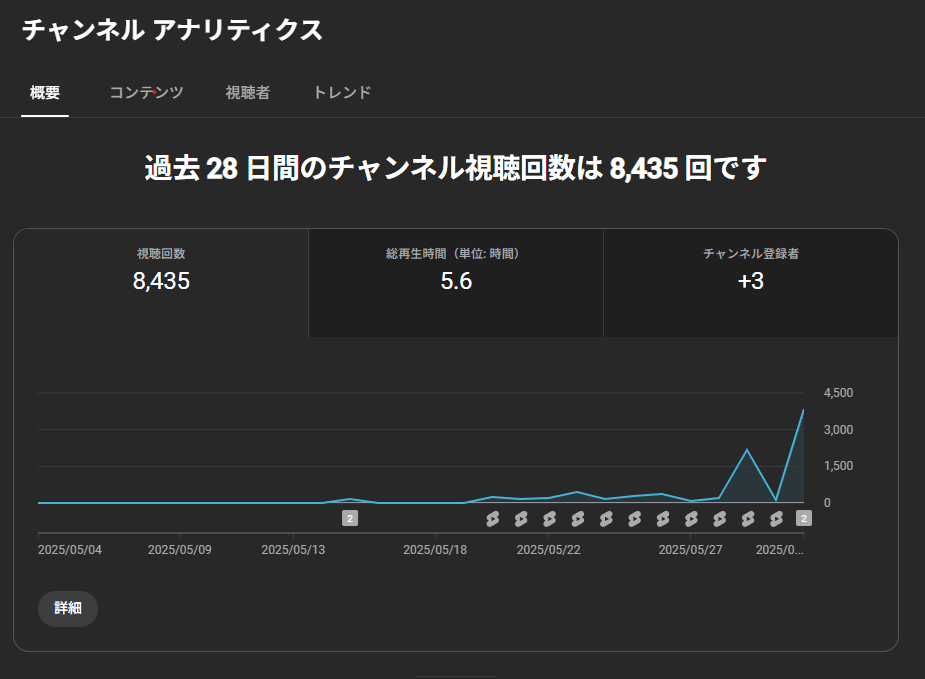Click the チャンネル アナリティクス heading
This screenshot has height=679, width=925.
pos(170,30)
